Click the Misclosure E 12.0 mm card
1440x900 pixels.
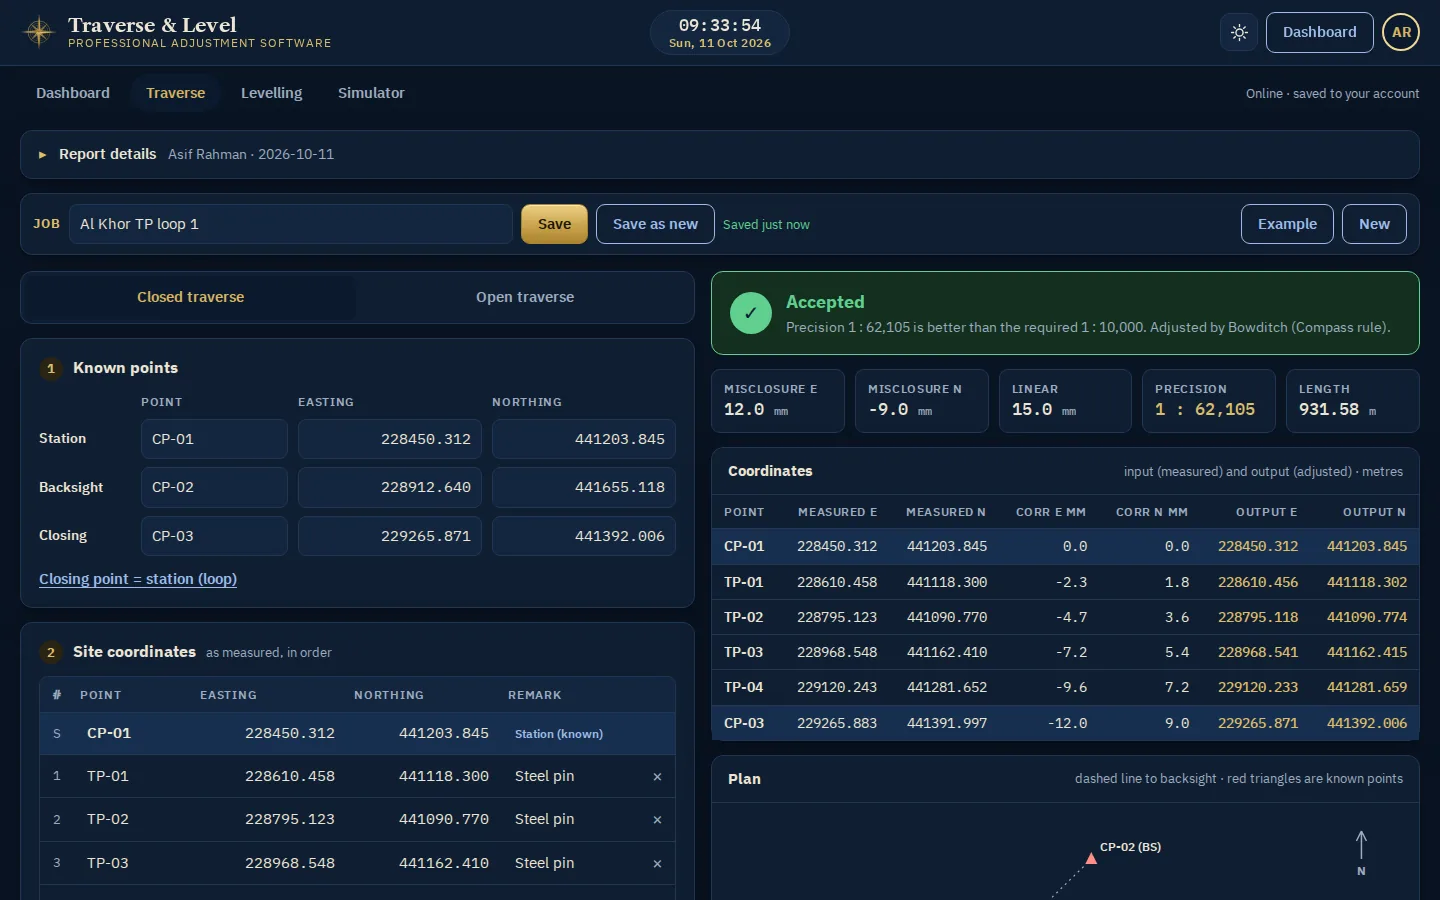pyautogui.click(x=778, y=401)
